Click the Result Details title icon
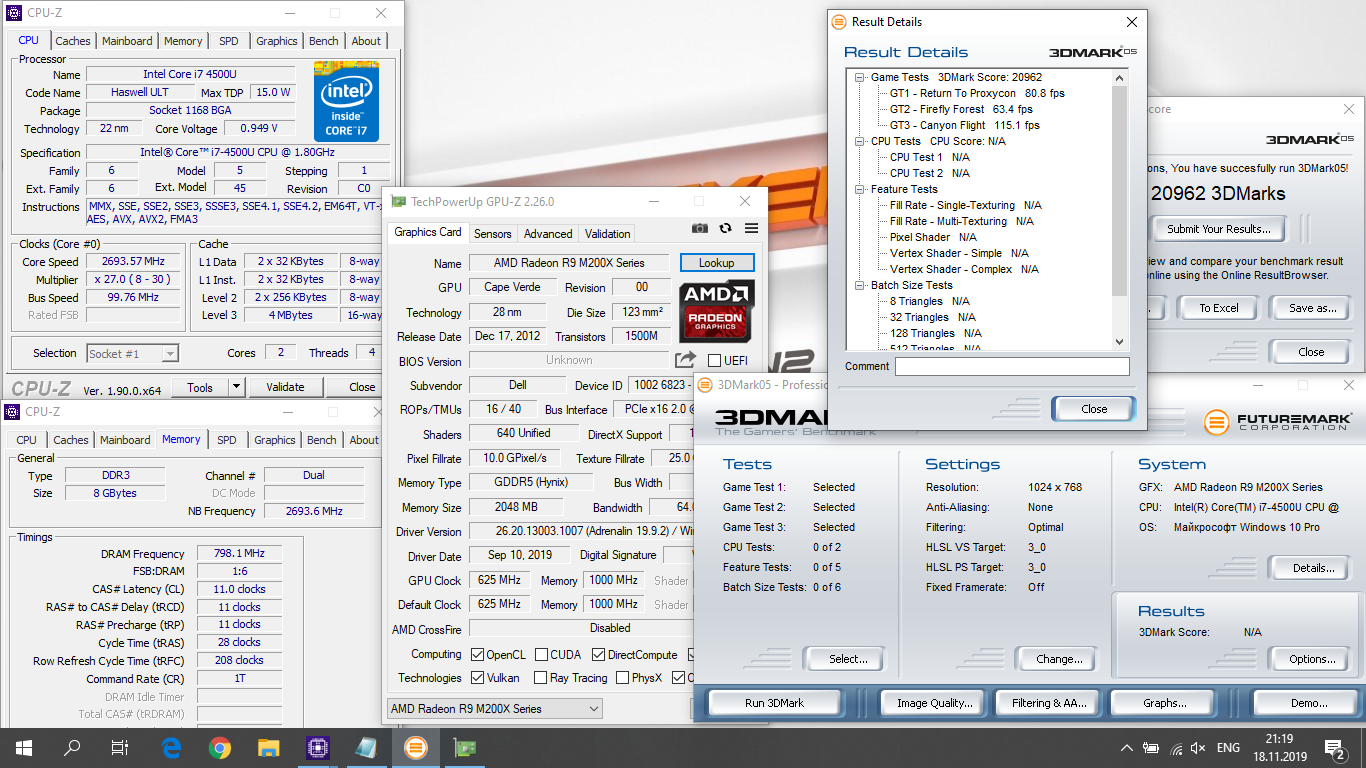The image size is (1366, 768). point(839,21)
